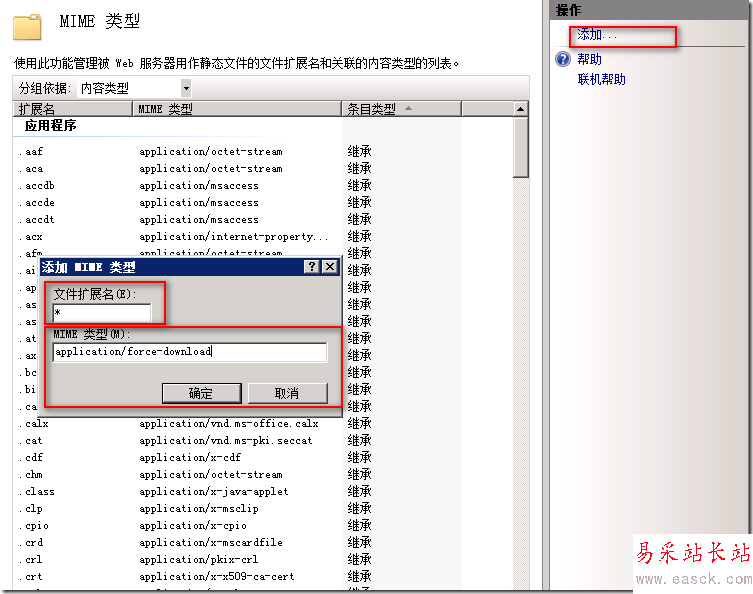The height and width of the screenshot is (594, 753).
Task: Click application/x-cdf cell
Action: (190, 458)
